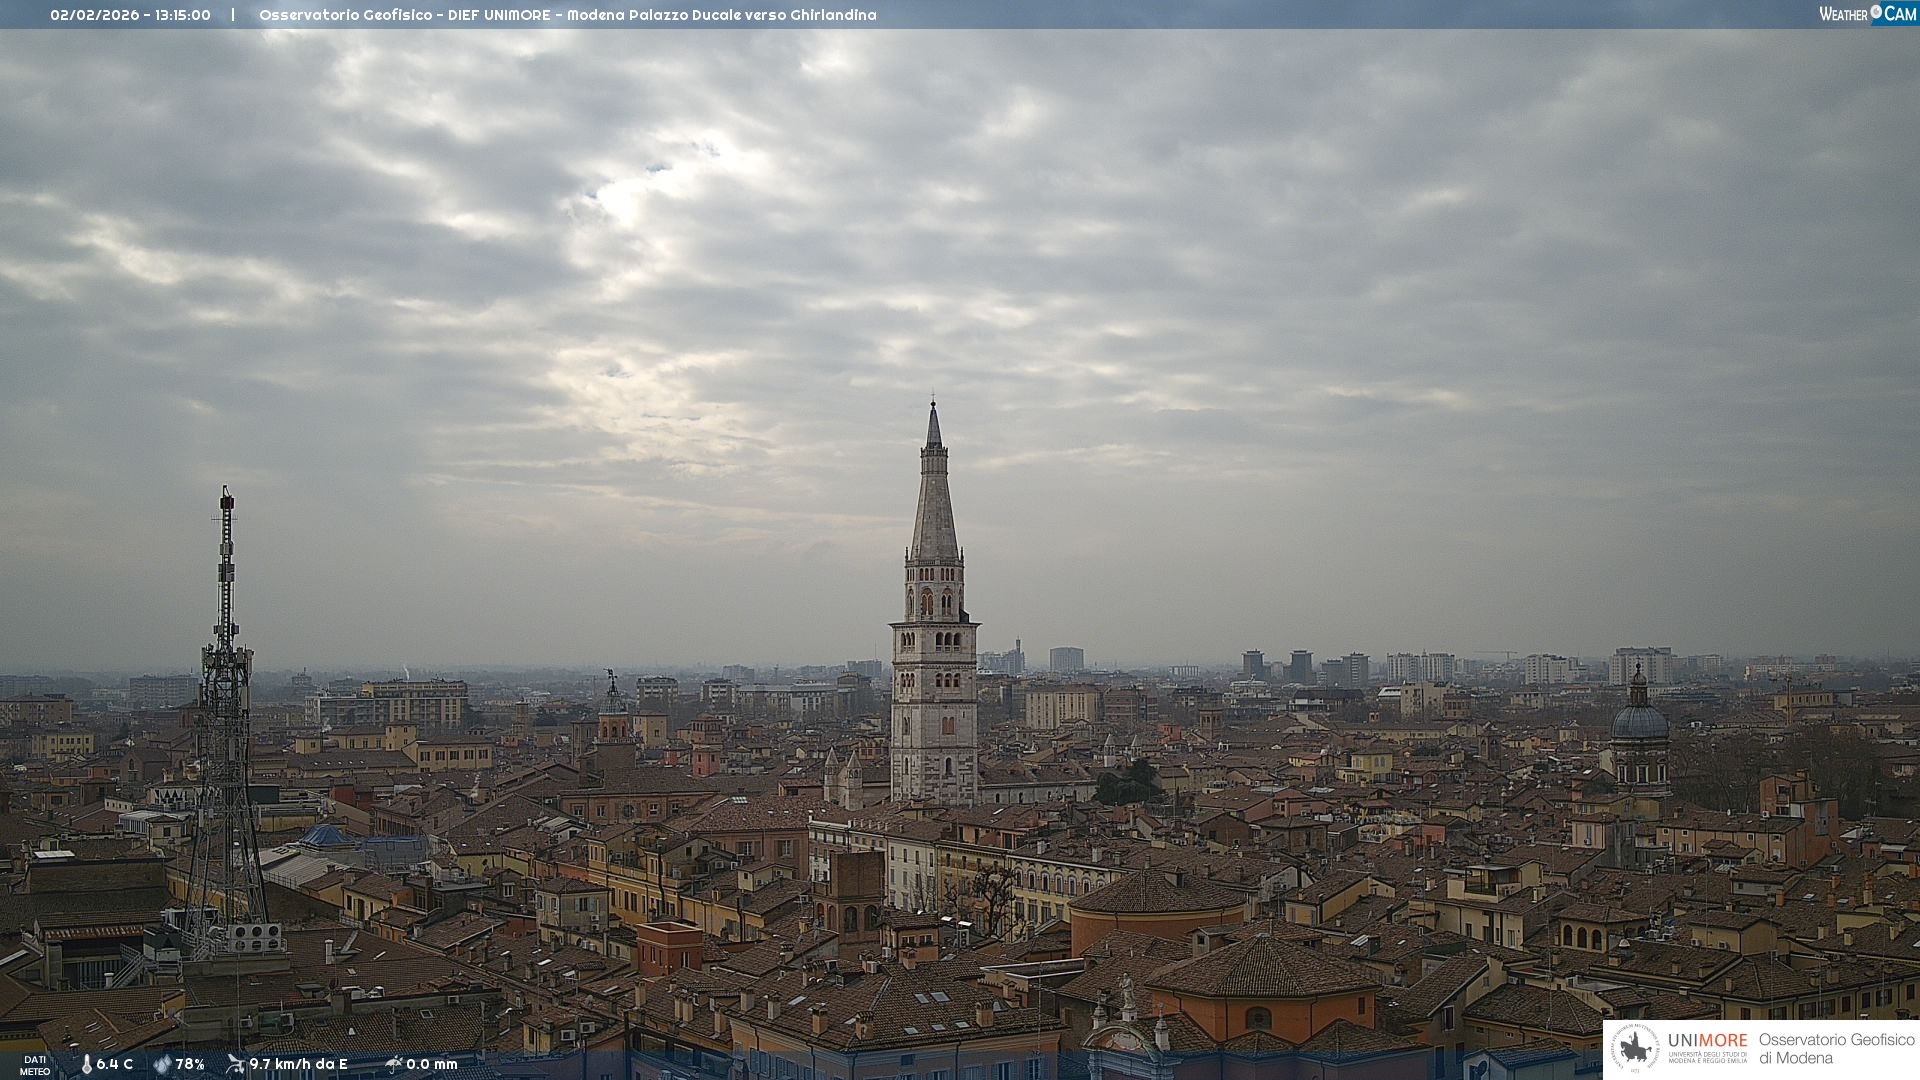Click the WeatherCam lens icon
The image size is (1920, 1080).
[x=1876, y=12]
